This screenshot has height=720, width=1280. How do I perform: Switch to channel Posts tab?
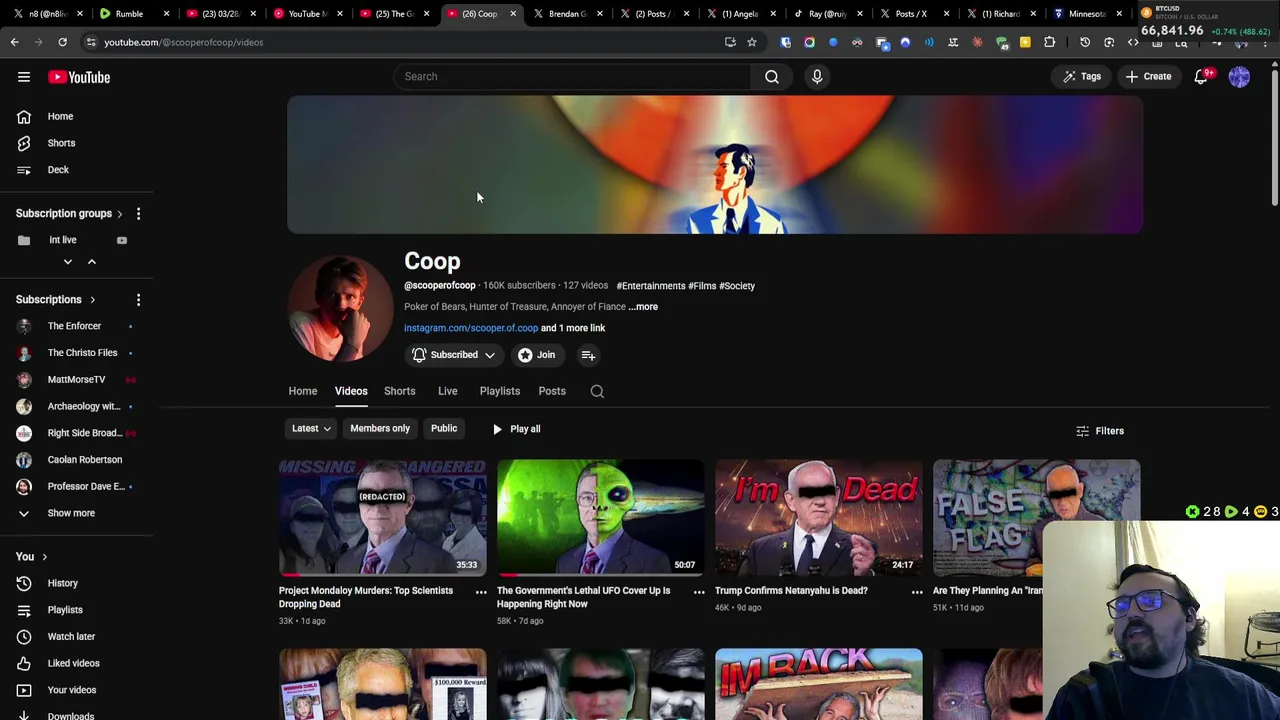552,391
